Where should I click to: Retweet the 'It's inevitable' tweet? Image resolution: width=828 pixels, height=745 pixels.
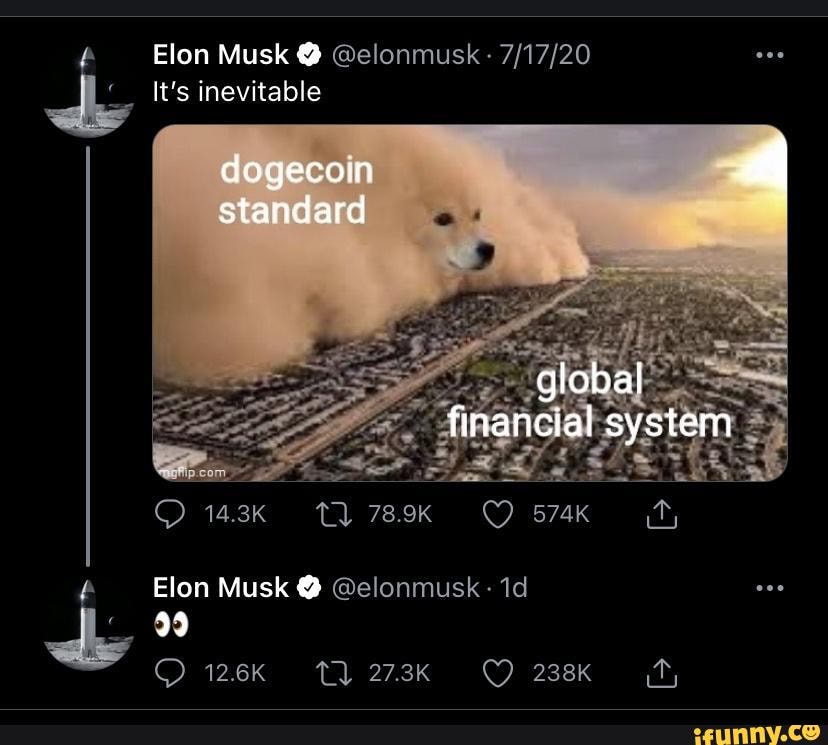pyautogui.click(x=334, y=514)
